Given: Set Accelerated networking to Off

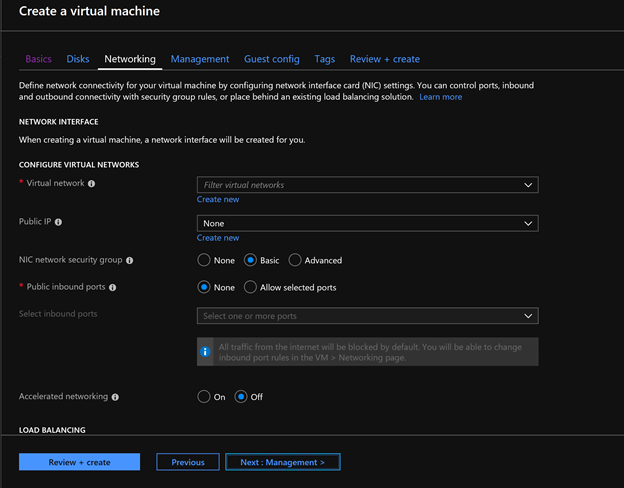Looking at the screenshot, I should [241, 396].
